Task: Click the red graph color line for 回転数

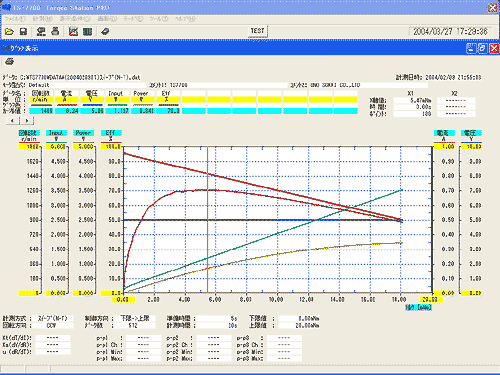Action: (x=41, y=105)
